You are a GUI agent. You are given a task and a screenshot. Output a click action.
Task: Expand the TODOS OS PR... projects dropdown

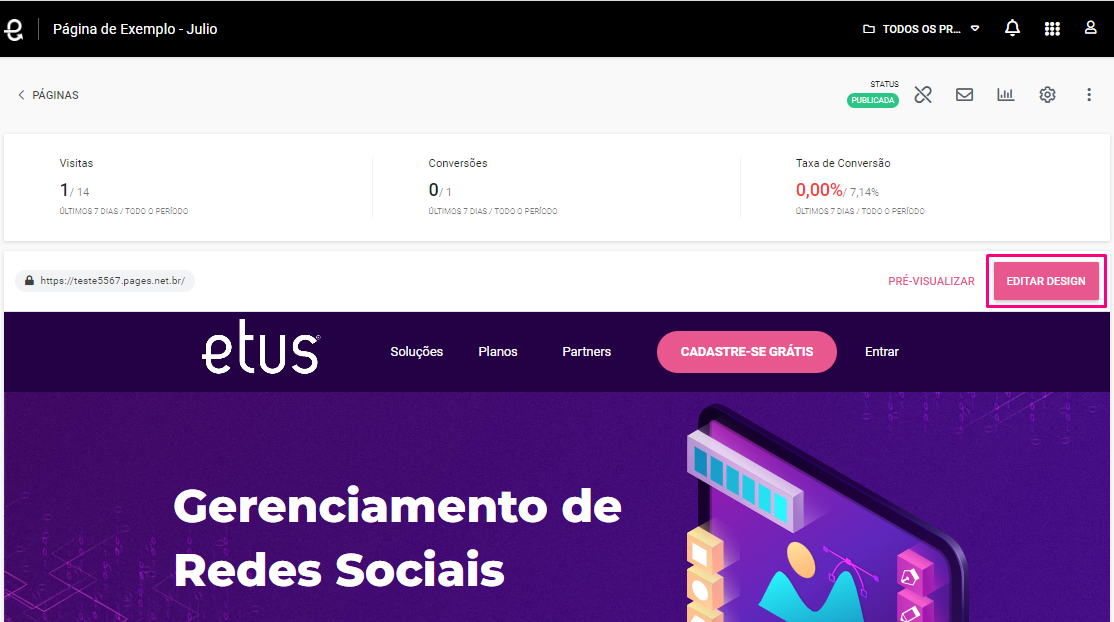pyautogui.click(x=921, y=29)
